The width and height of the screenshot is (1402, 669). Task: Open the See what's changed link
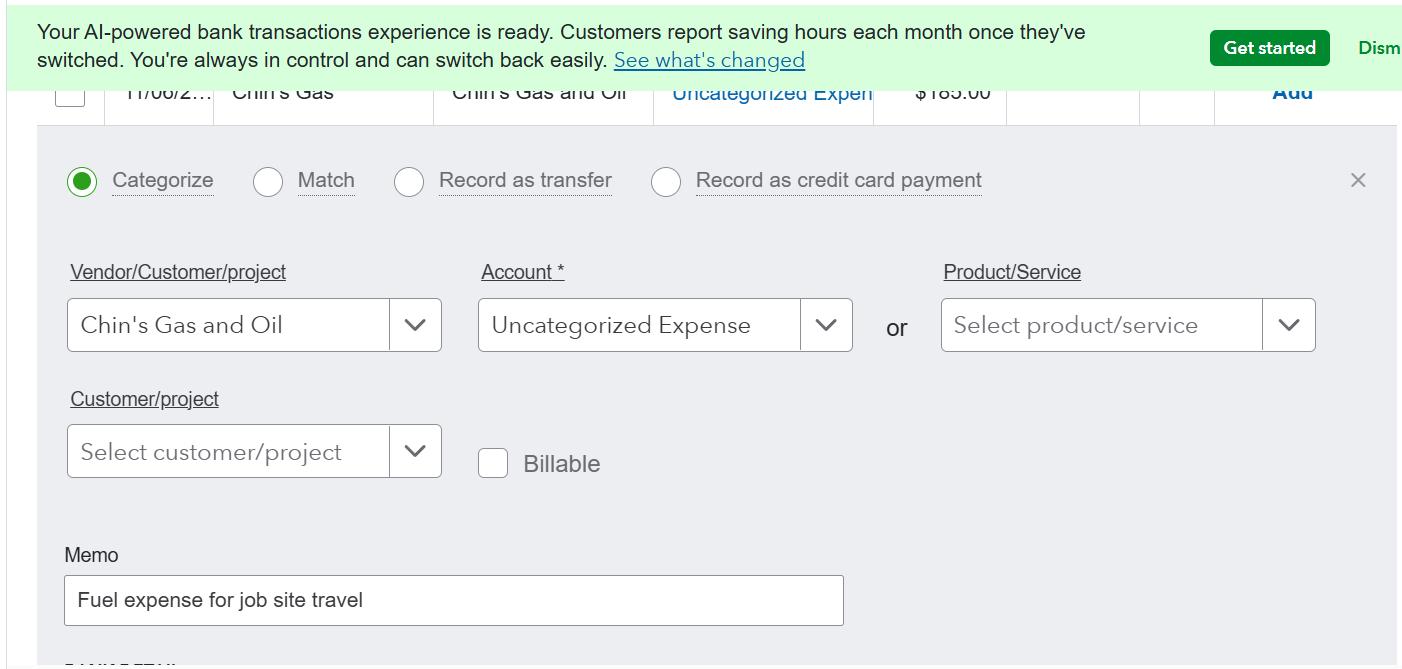click(709, 60)
